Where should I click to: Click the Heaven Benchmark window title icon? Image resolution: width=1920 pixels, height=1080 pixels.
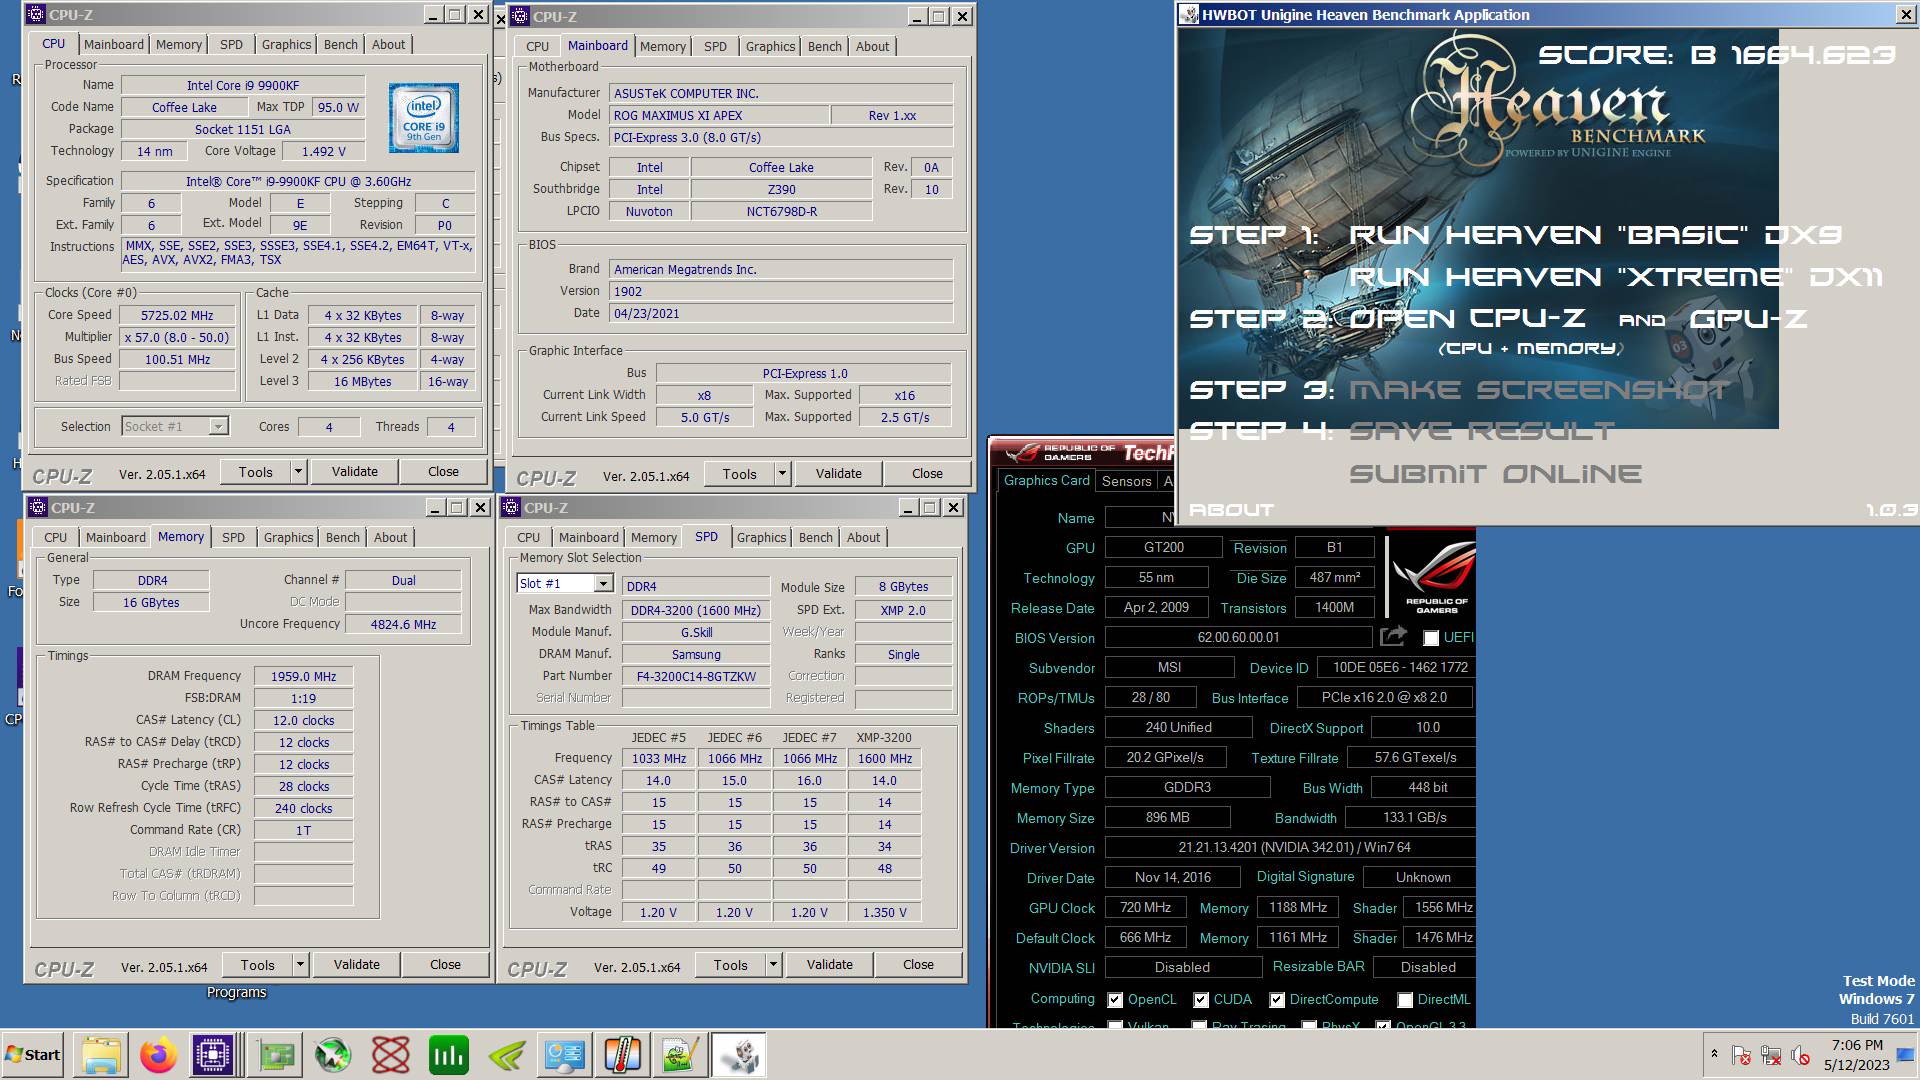[1189, 14]
